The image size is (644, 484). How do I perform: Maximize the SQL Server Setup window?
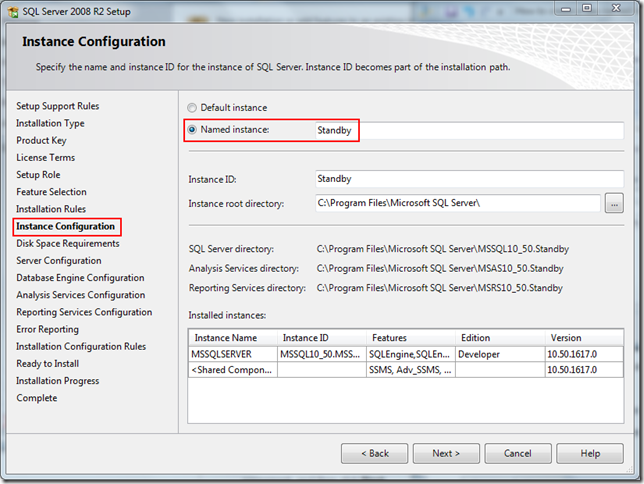click(587, 9)
